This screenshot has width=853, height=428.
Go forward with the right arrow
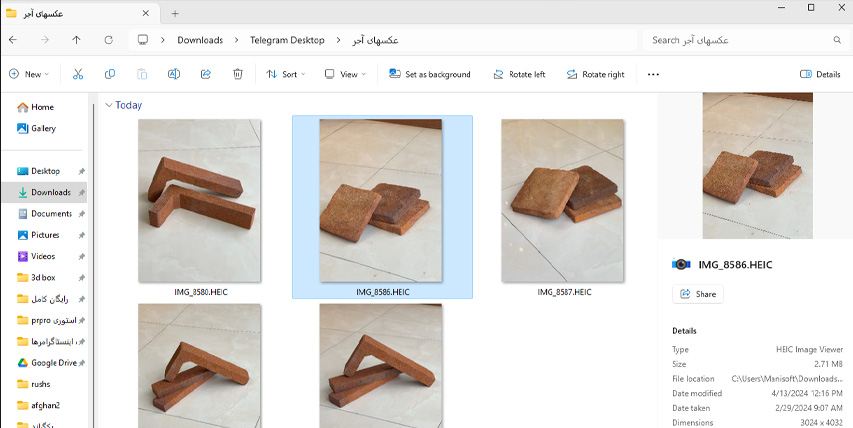click(45, 40)
